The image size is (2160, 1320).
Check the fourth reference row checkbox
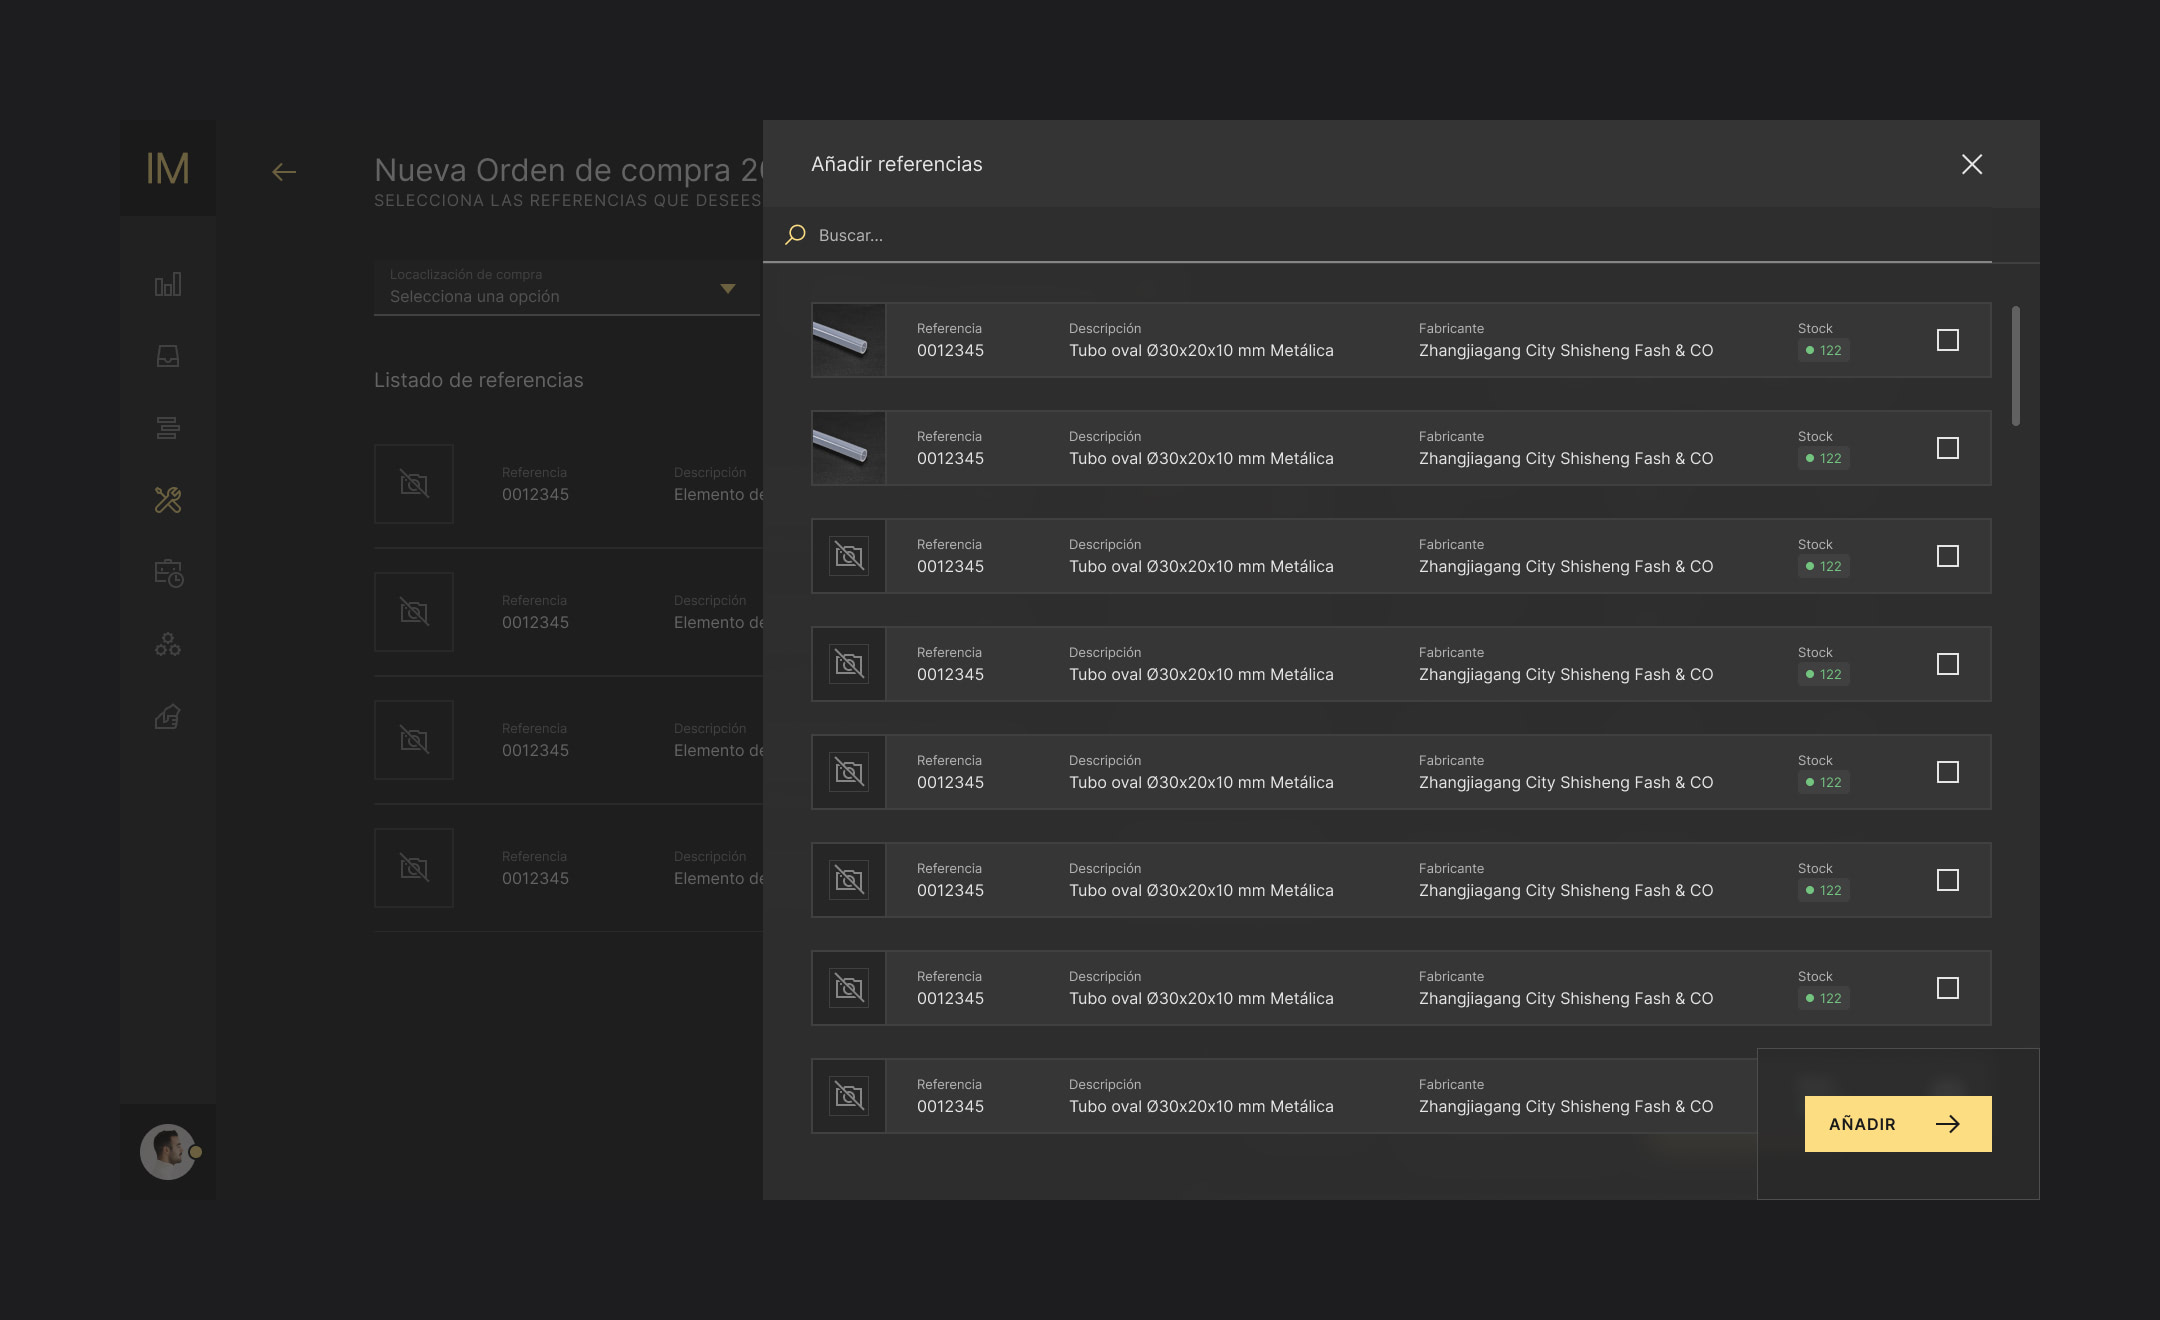tap(1948, 664)
